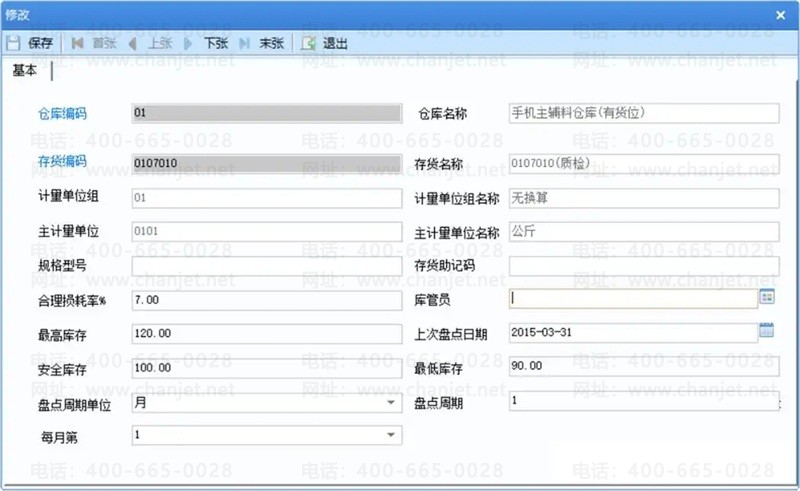
Task: Click the 最高库存 field 120.00
Action: coord(267,334)
